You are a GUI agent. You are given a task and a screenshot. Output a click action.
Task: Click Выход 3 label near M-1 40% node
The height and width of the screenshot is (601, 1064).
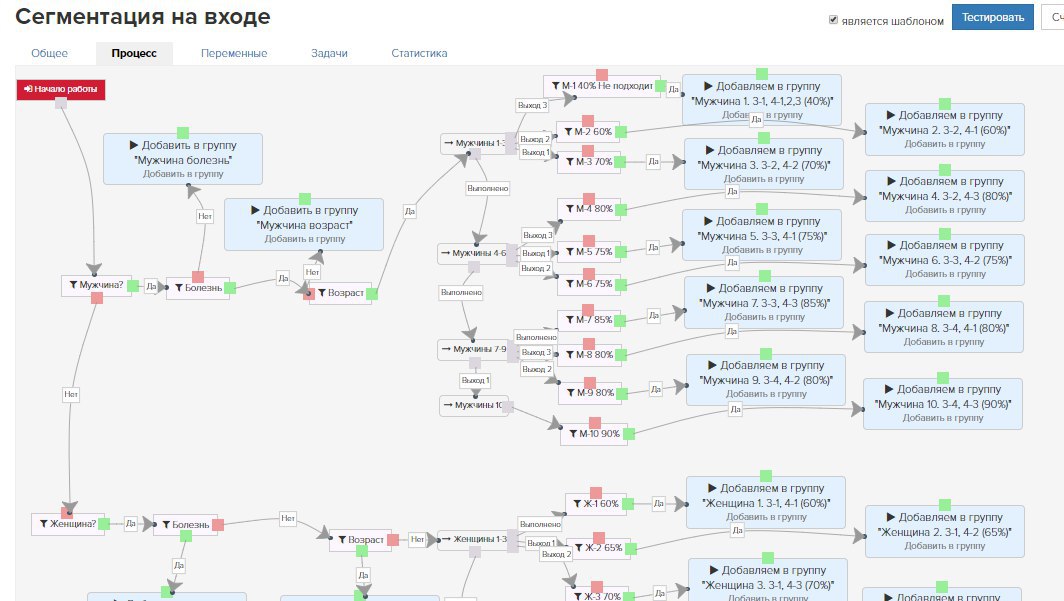pyautogui.click(x=532, y=105)
